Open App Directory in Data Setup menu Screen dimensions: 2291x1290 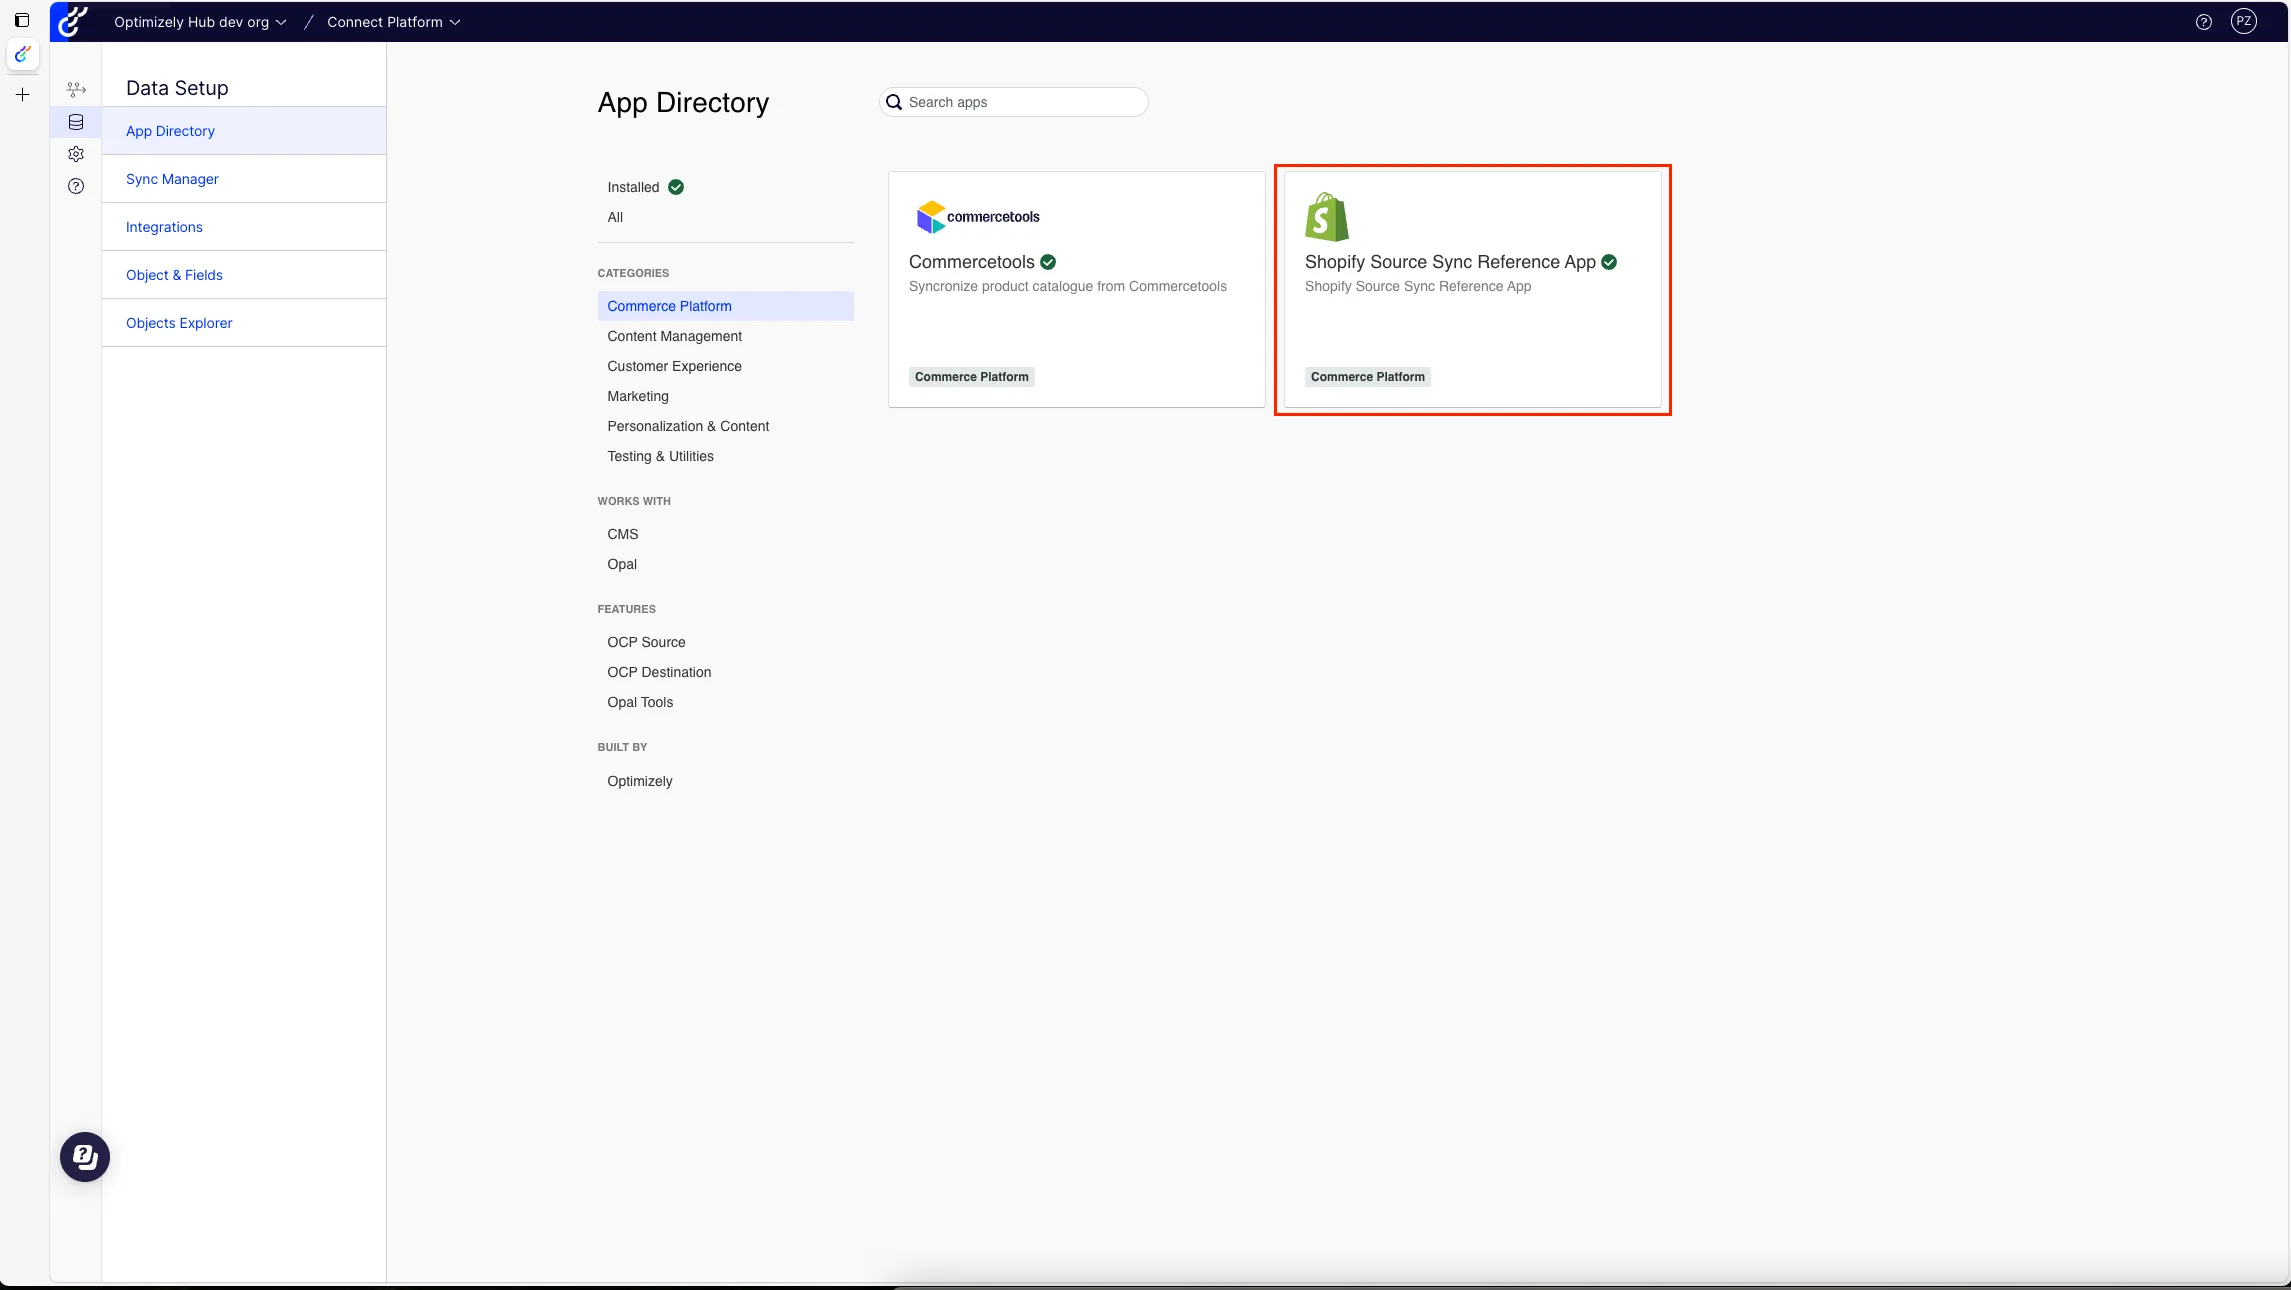pos(244,131)
